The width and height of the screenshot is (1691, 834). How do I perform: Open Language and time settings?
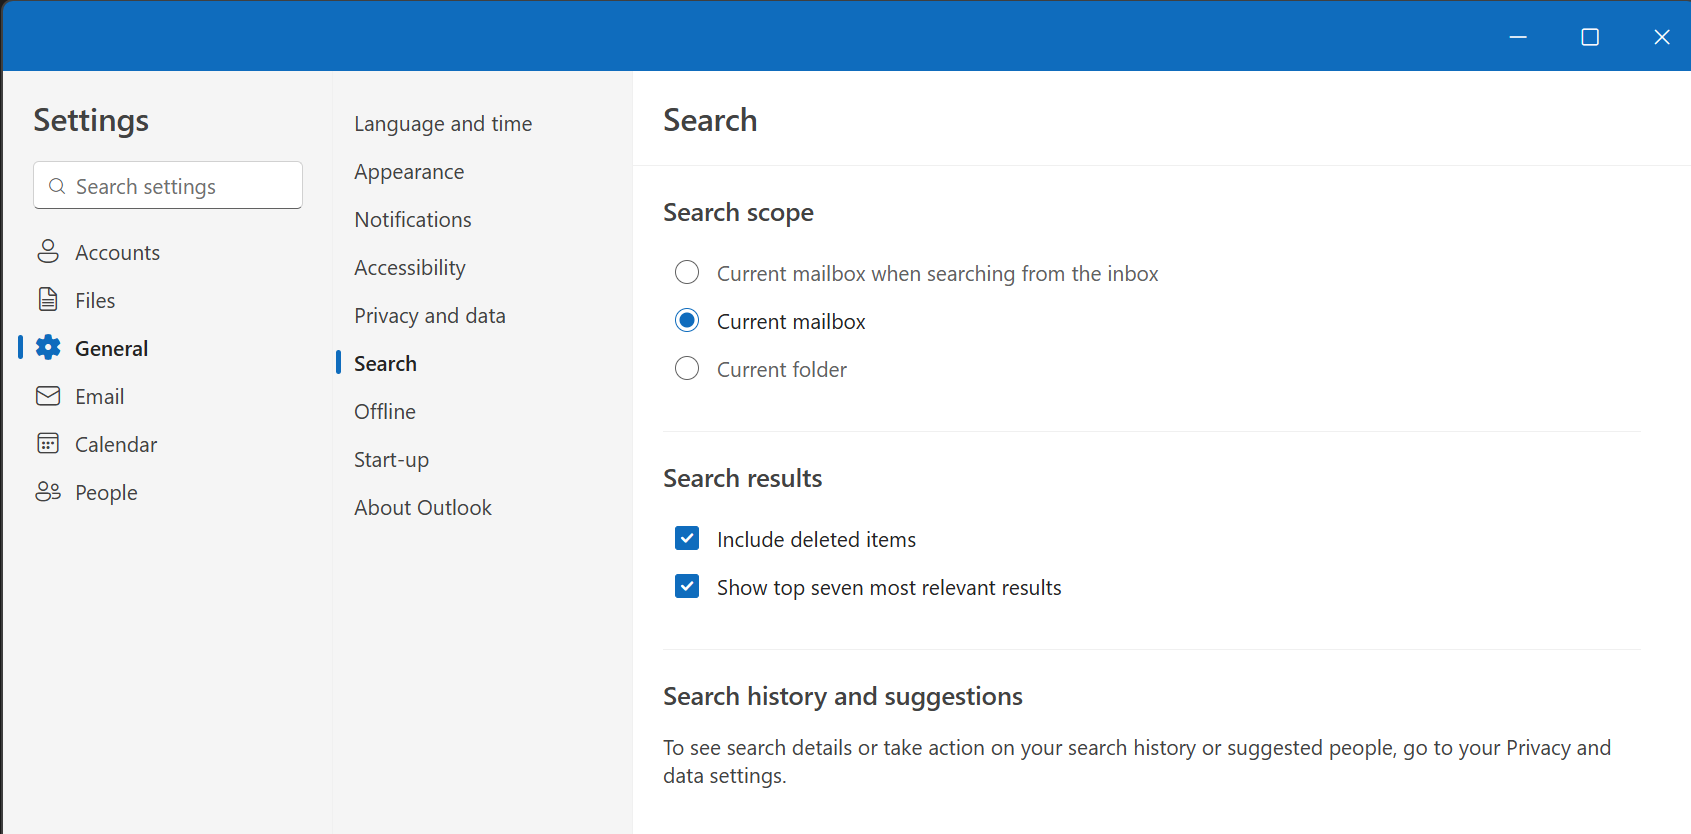443,124
